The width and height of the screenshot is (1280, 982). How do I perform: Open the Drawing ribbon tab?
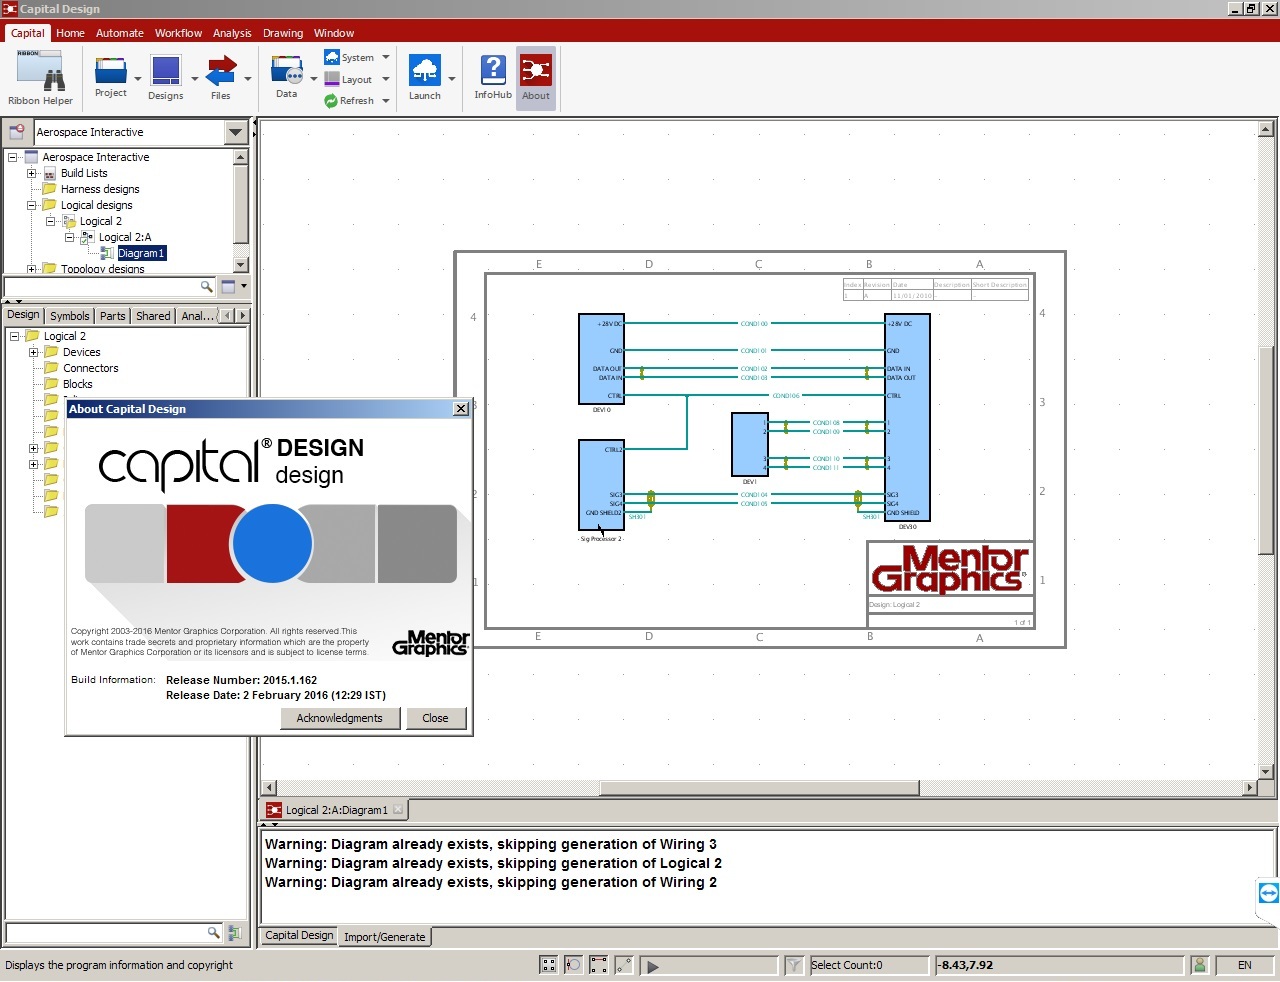[283, 33]
